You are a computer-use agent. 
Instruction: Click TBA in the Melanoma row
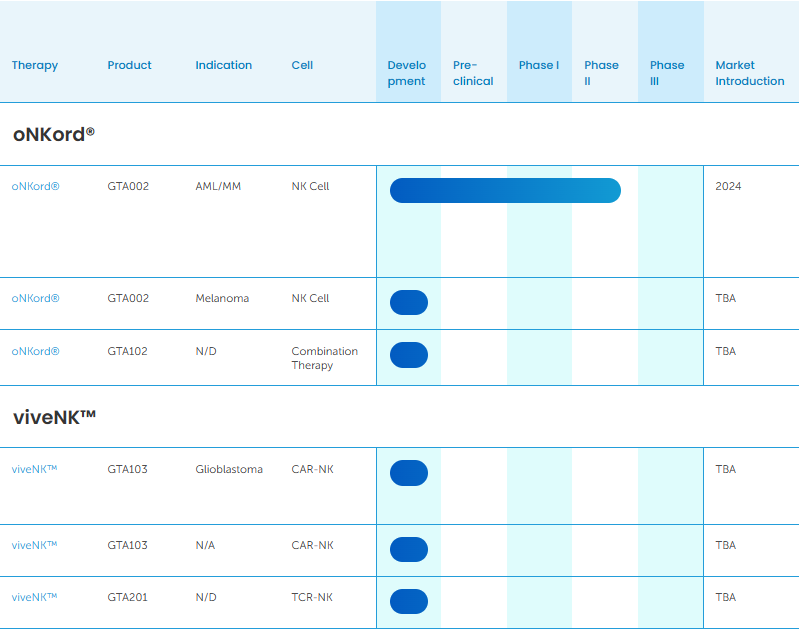point(726,298)
